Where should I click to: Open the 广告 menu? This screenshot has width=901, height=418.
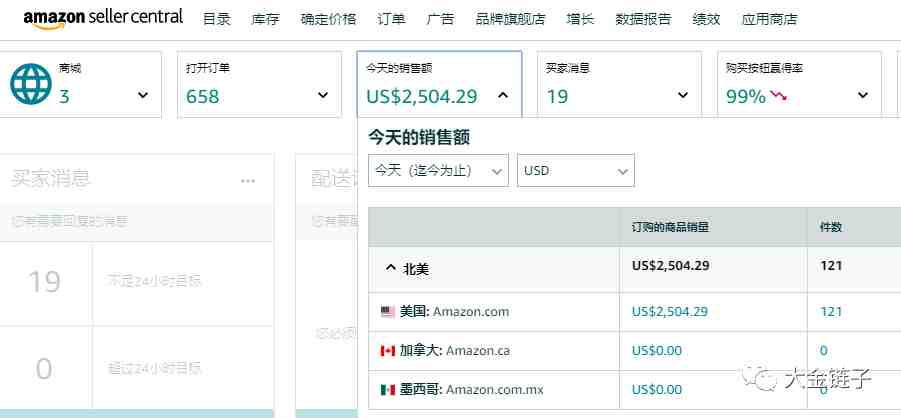pos(440,18)
